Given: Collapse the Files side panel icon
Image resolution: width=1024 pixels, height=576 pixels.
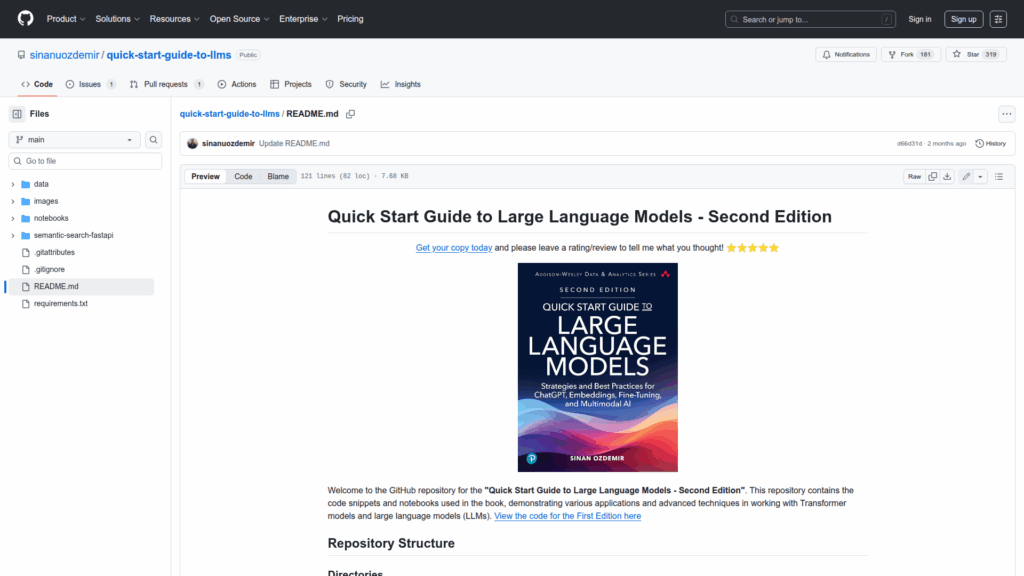Looking at the screenshot, I should pos(17,114).
